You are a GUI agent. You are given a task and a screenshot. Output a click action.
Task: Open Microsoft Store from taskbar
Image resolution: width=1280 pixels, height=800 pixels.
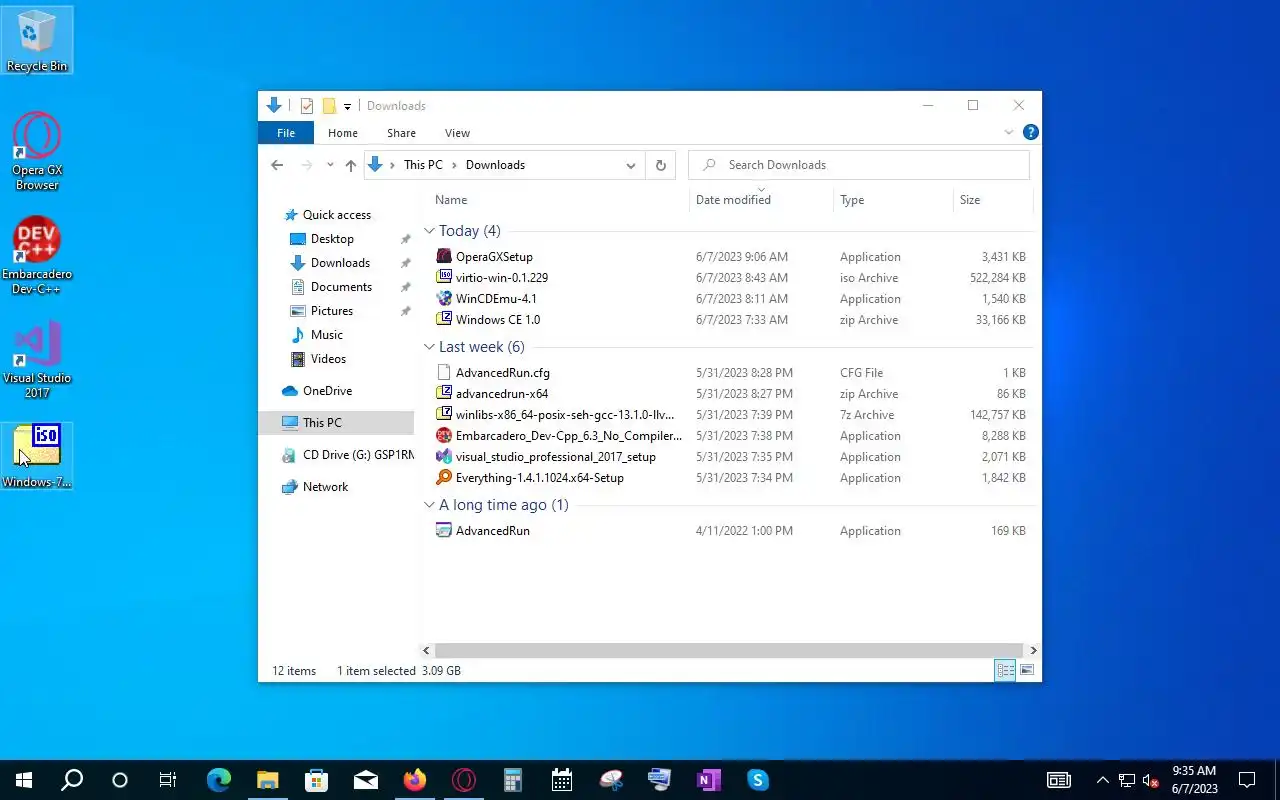[x=316, y=780]
